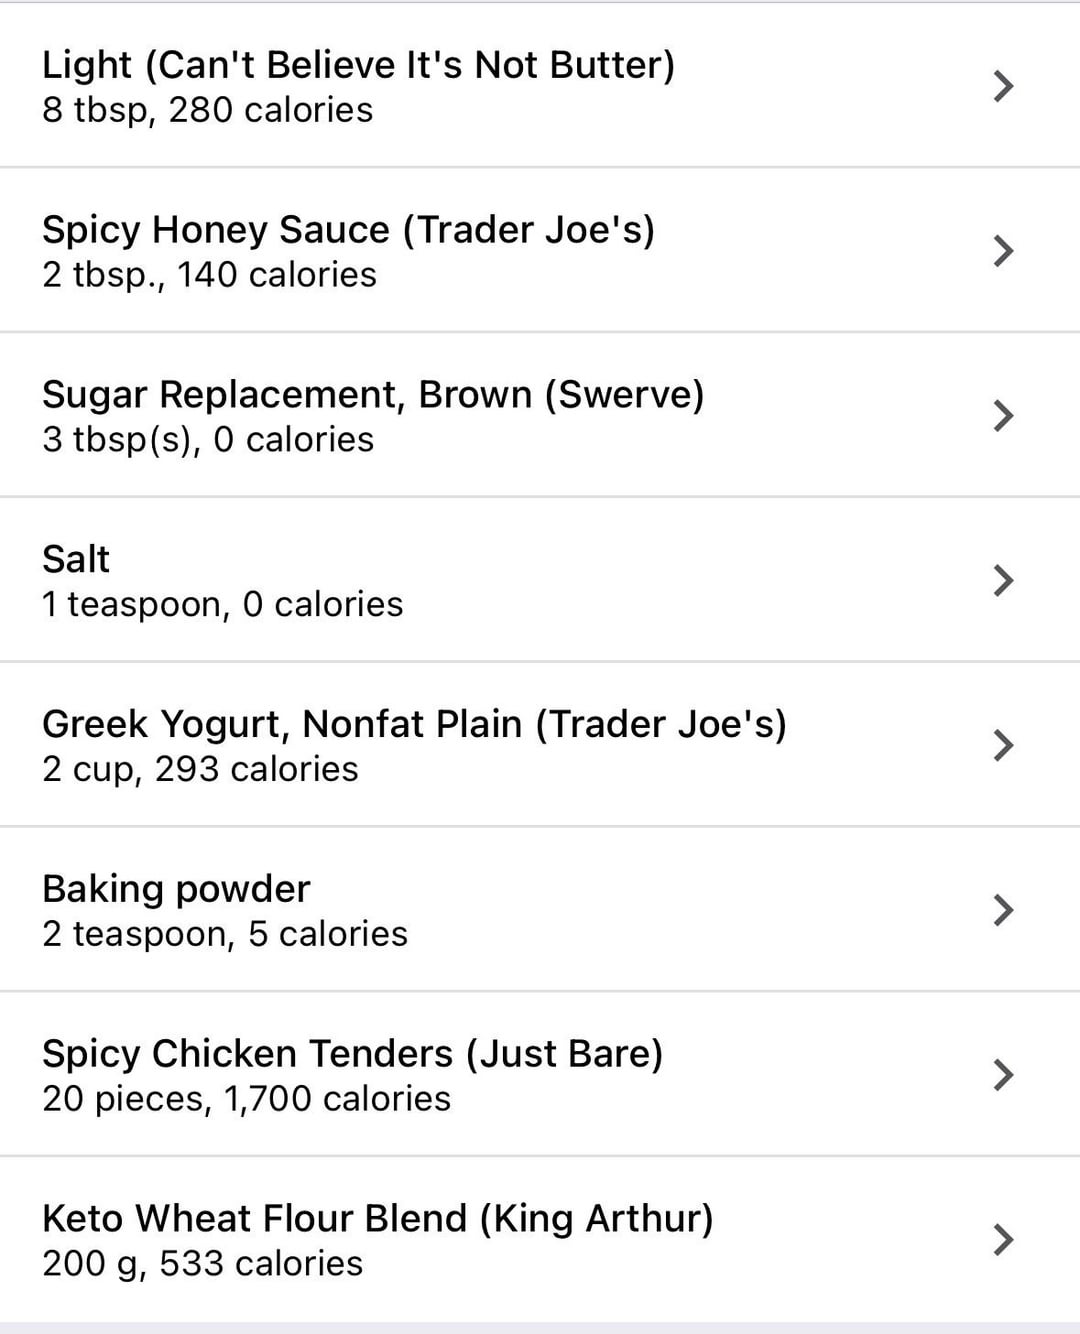Tap the chevron beside Spicy Honey Sauce

pyautogui.click(x=1003, y=250)
